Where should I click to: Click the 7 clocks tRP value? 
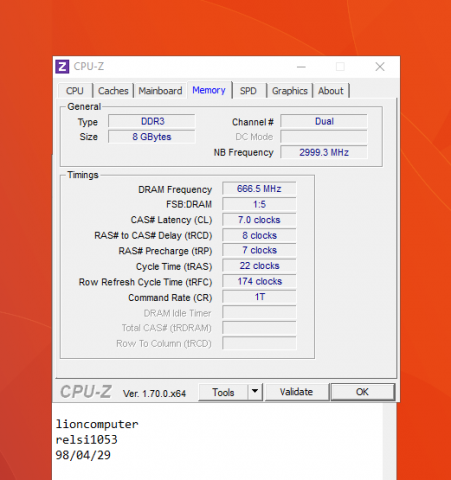pos(259,250)
